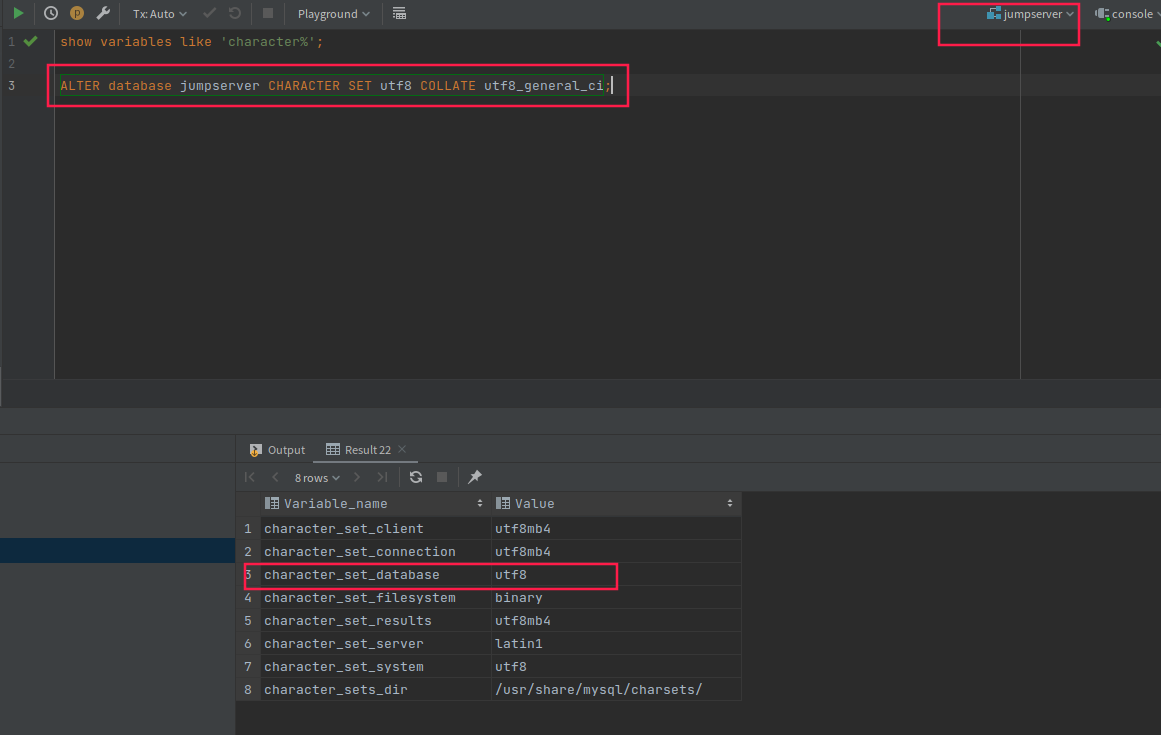Switch to the Output tab
This screenshot has width=1161, height=735.
click(x=285, y=449)
